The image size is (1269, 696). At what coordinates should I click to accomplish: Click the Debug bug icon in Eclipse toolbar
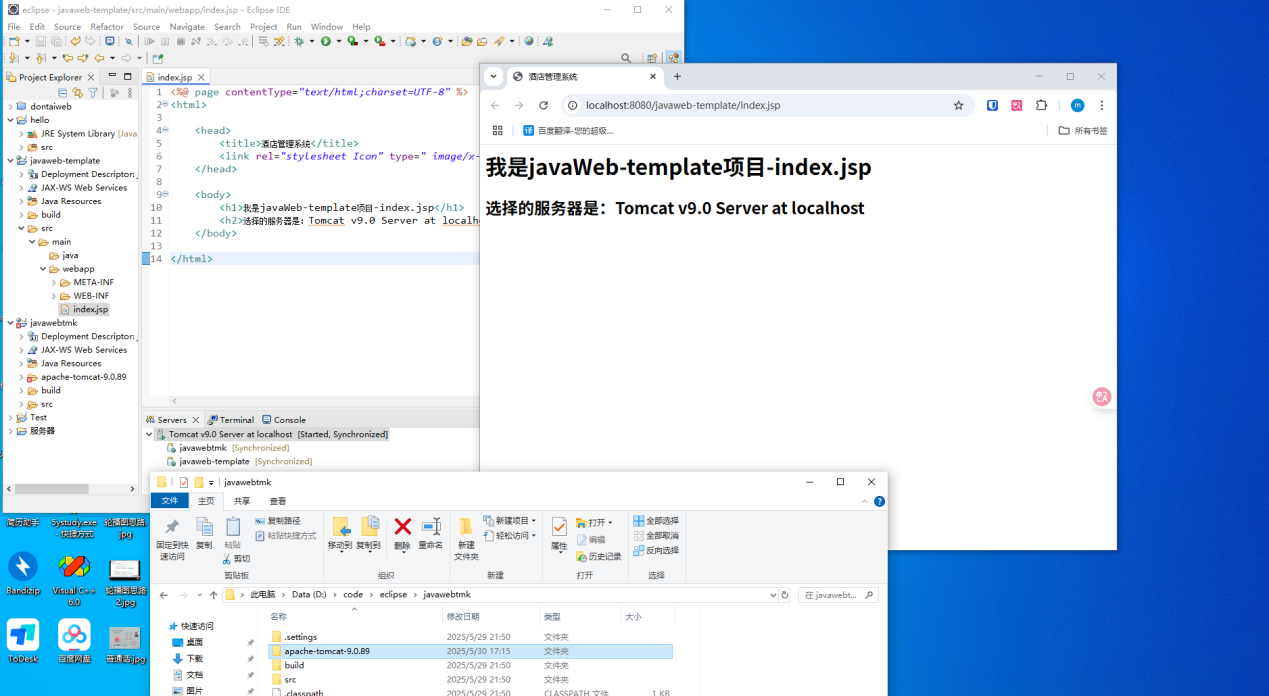click(x=298, y=41)
